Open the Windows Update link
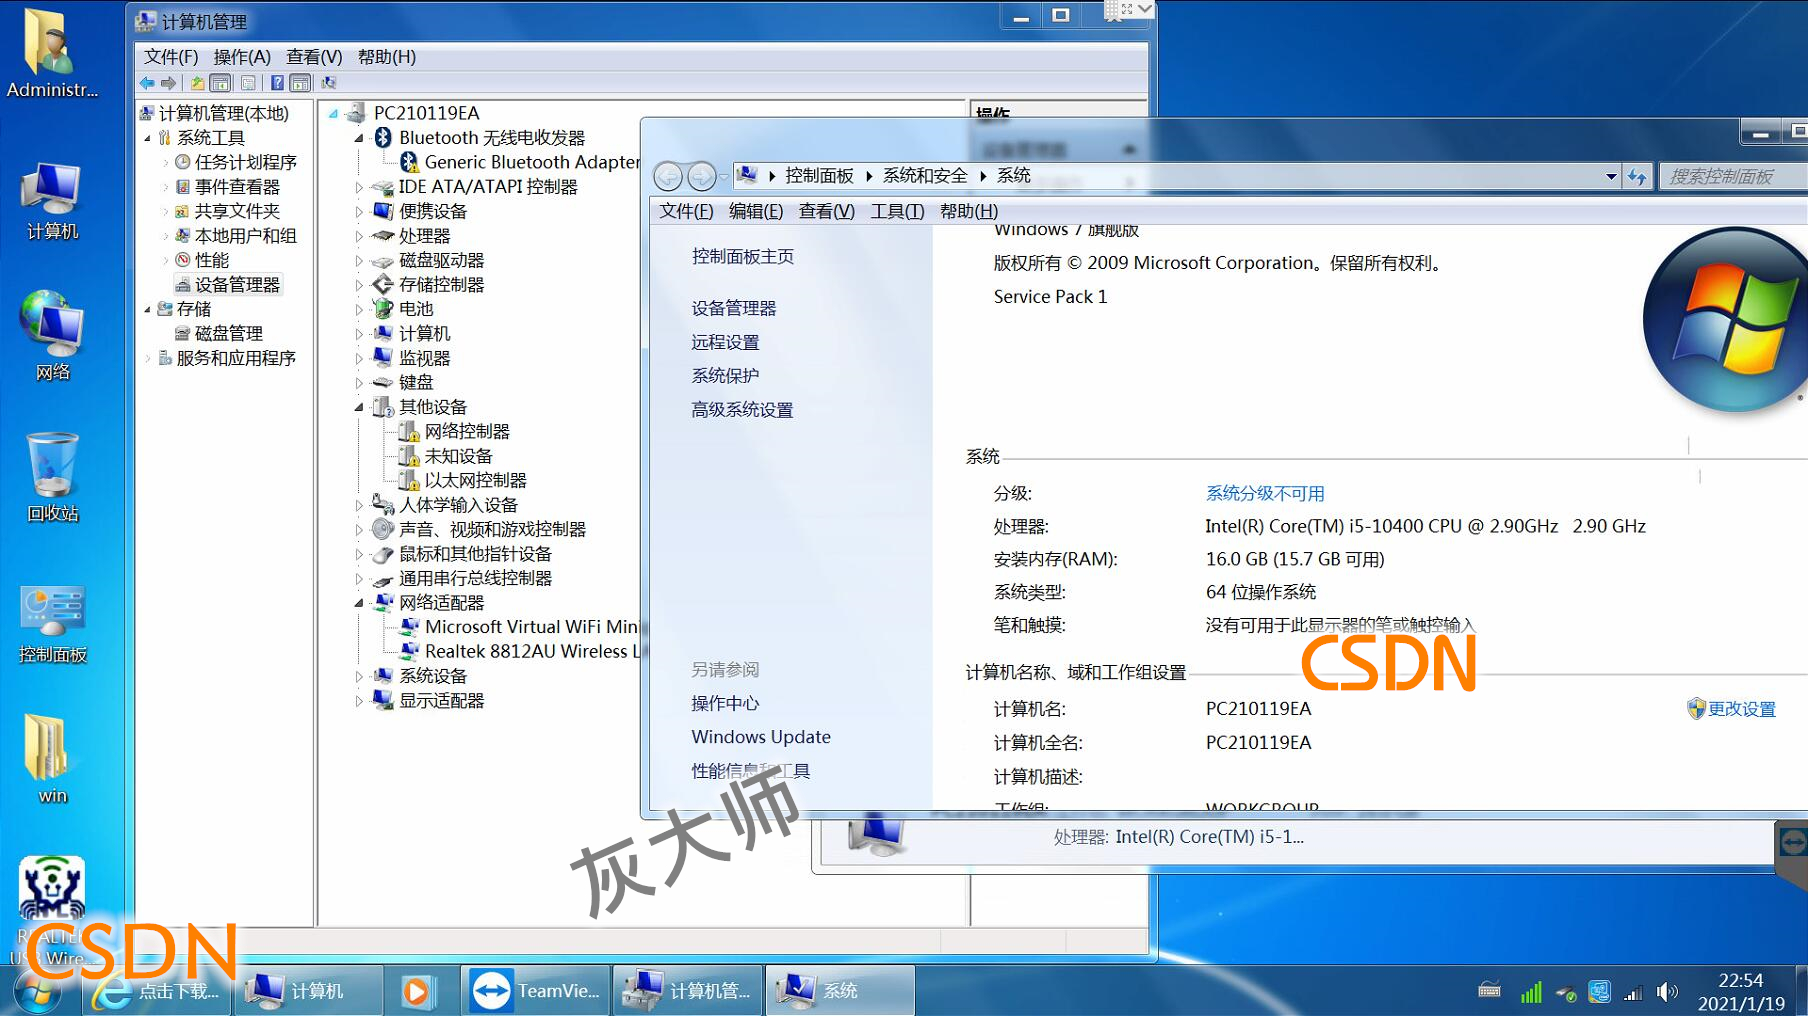Image resolution: width=1808 pixels, height=1016 pixels. [761, 737]
